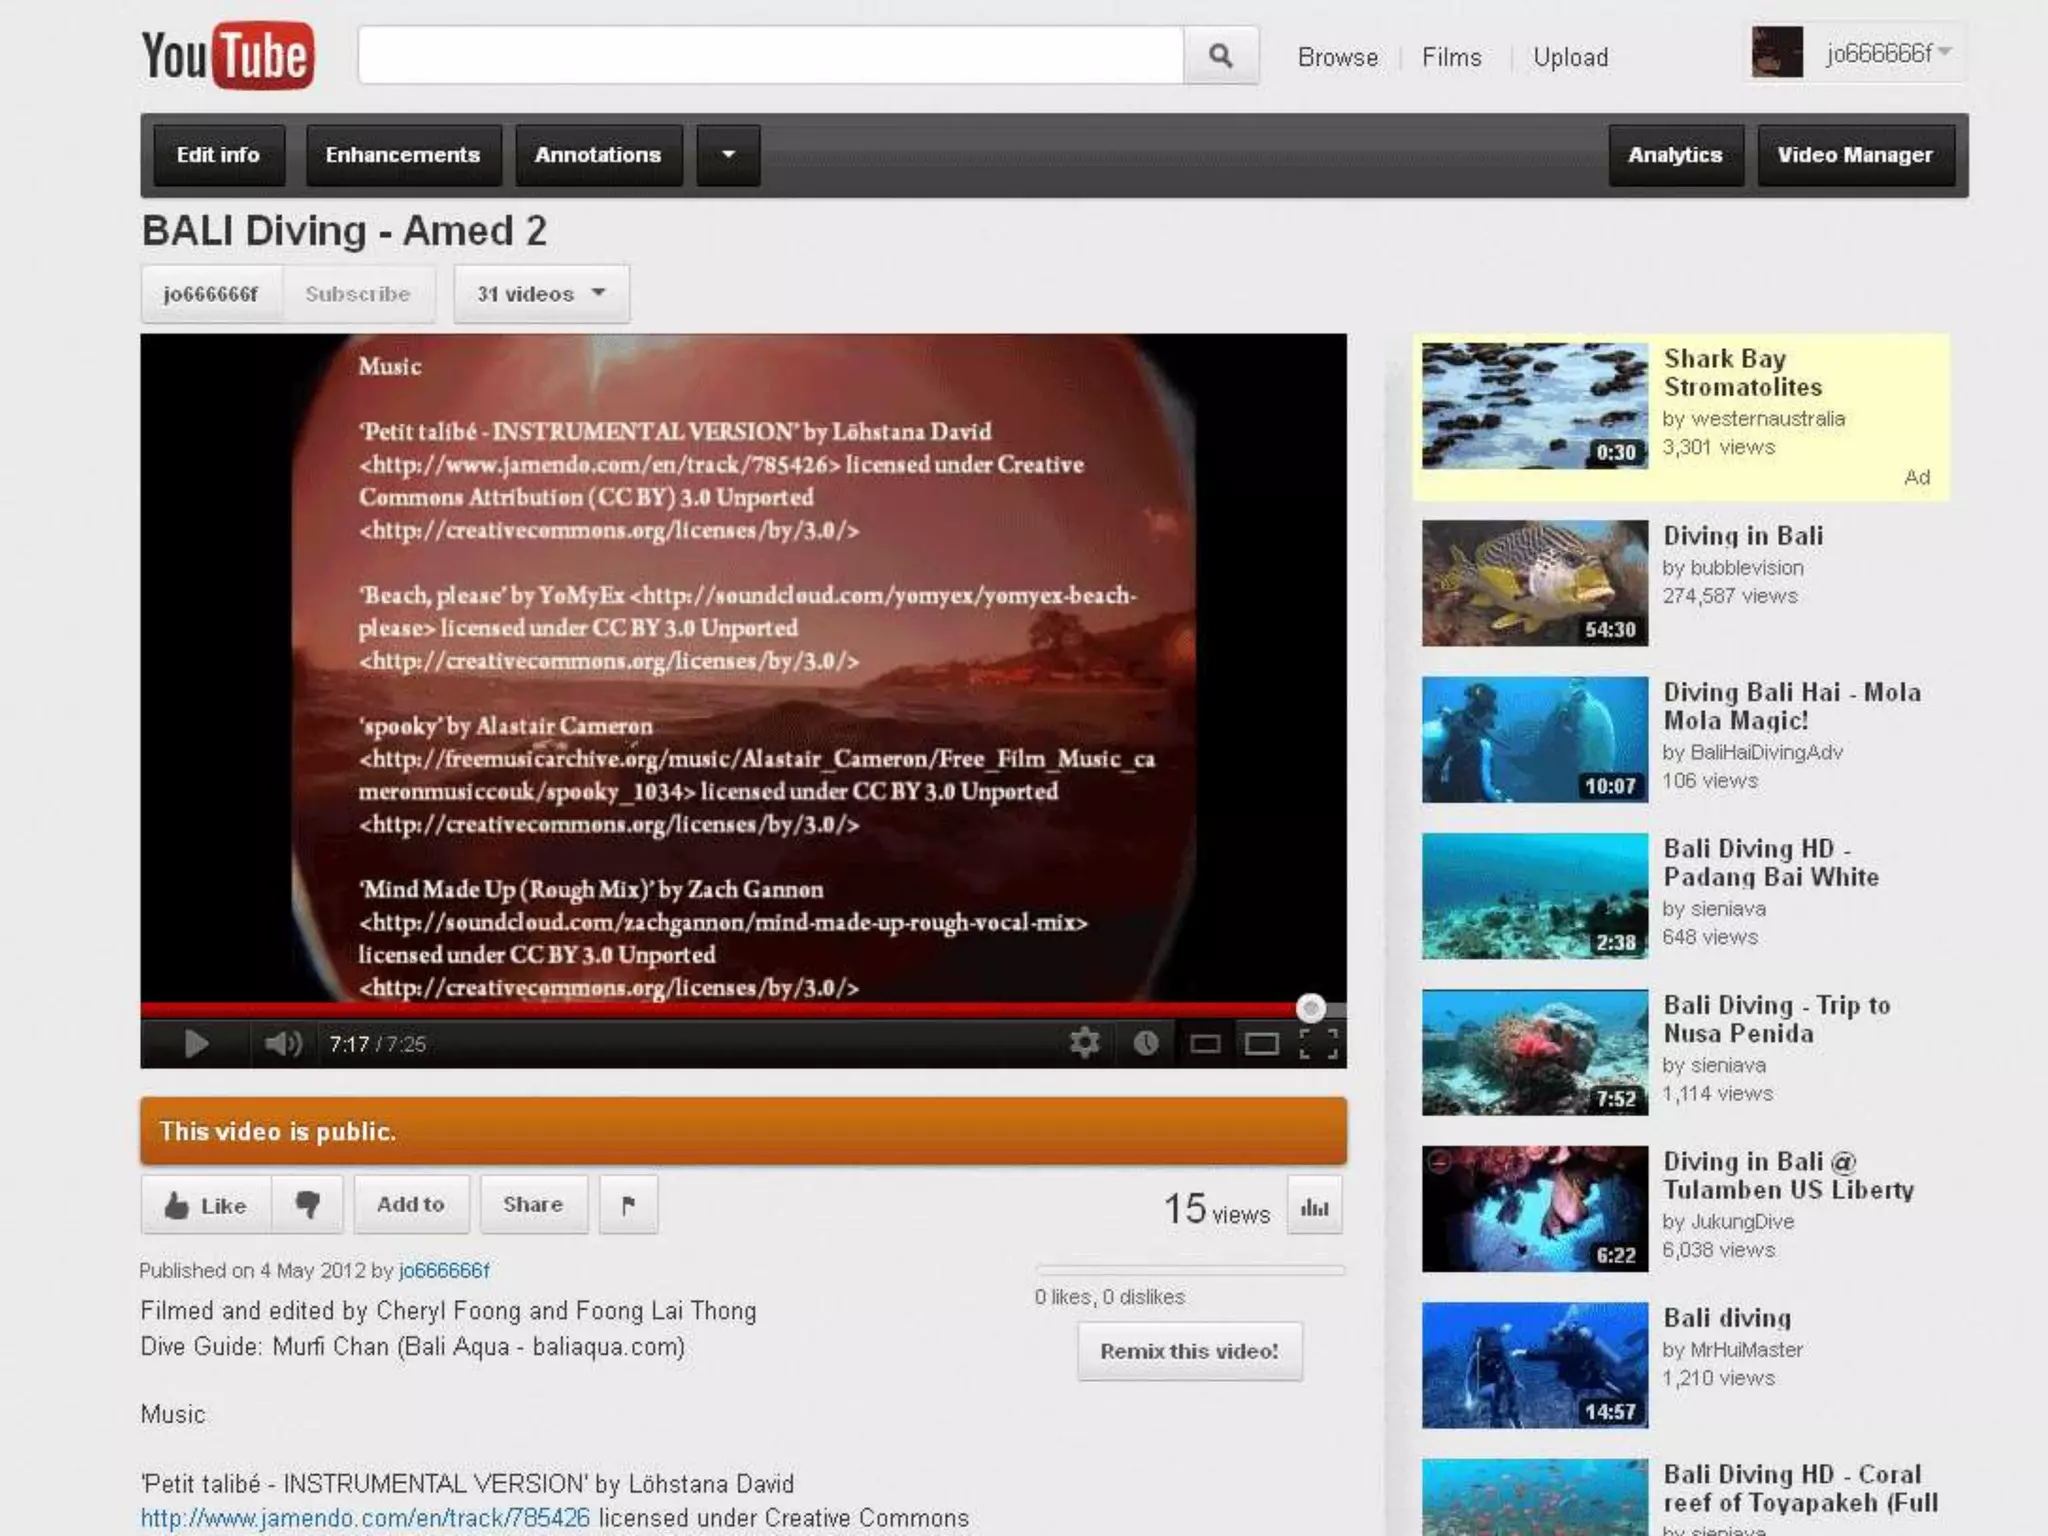Image resolution: width=2048 pixels, height=1536 pixels.
Task: Like the video with thumbs up
Action: point(206,1205)
